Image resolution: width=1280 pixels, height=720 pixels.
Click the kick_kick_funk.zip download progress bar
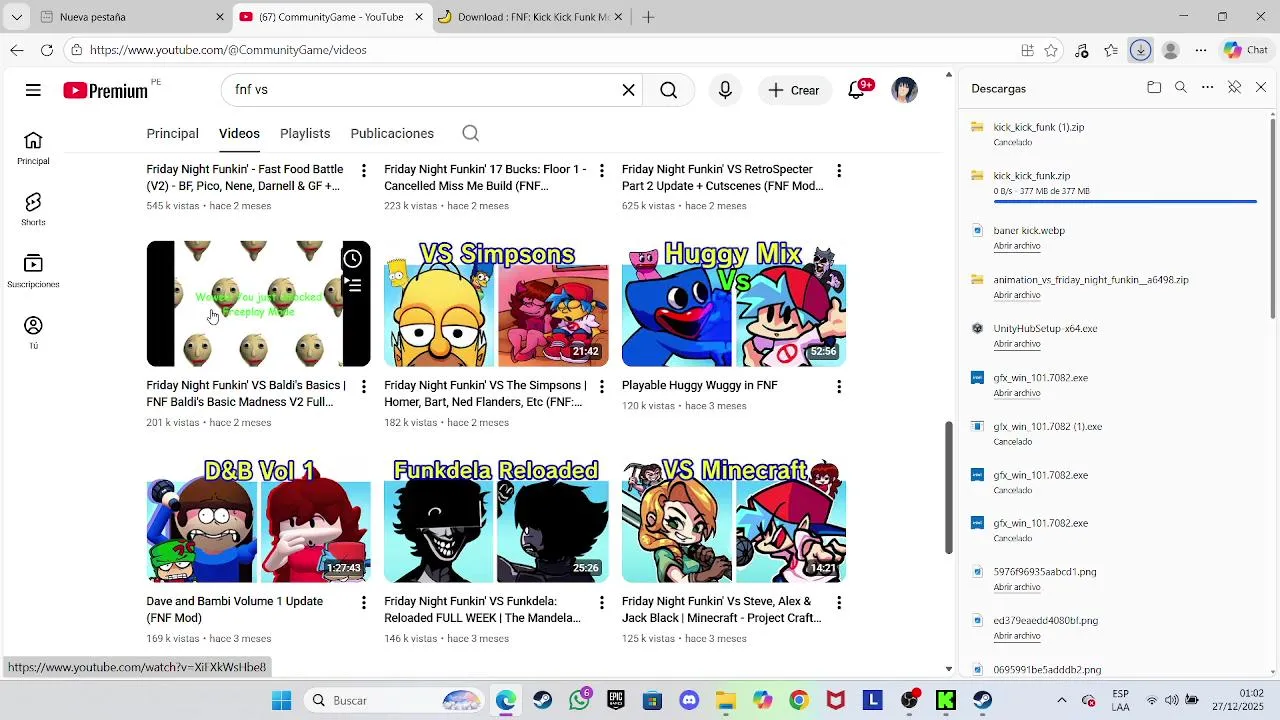(x=1125, y=202)
